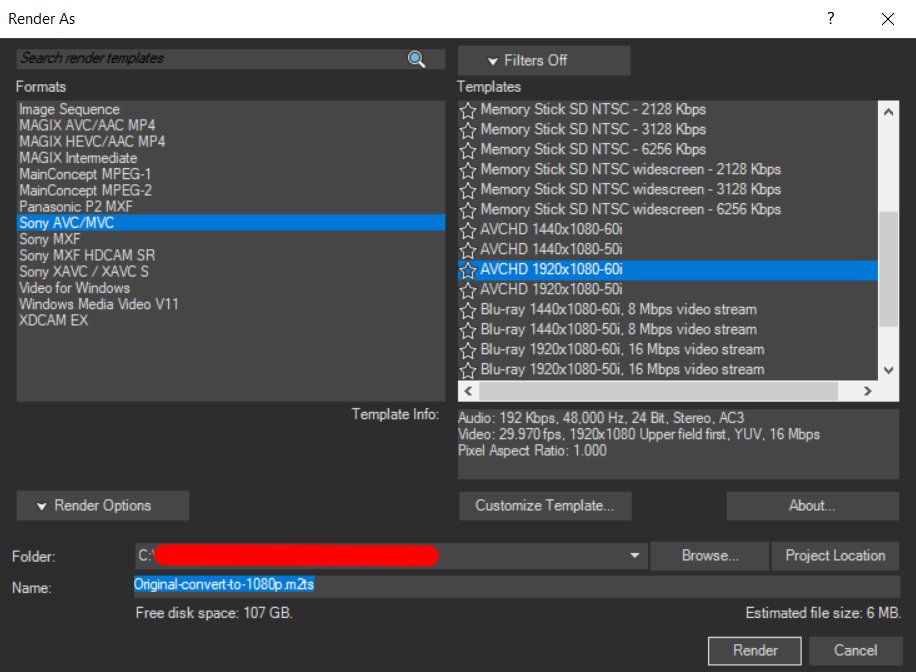
Task: Expand the Render Options section
Action: coord(103,505)
